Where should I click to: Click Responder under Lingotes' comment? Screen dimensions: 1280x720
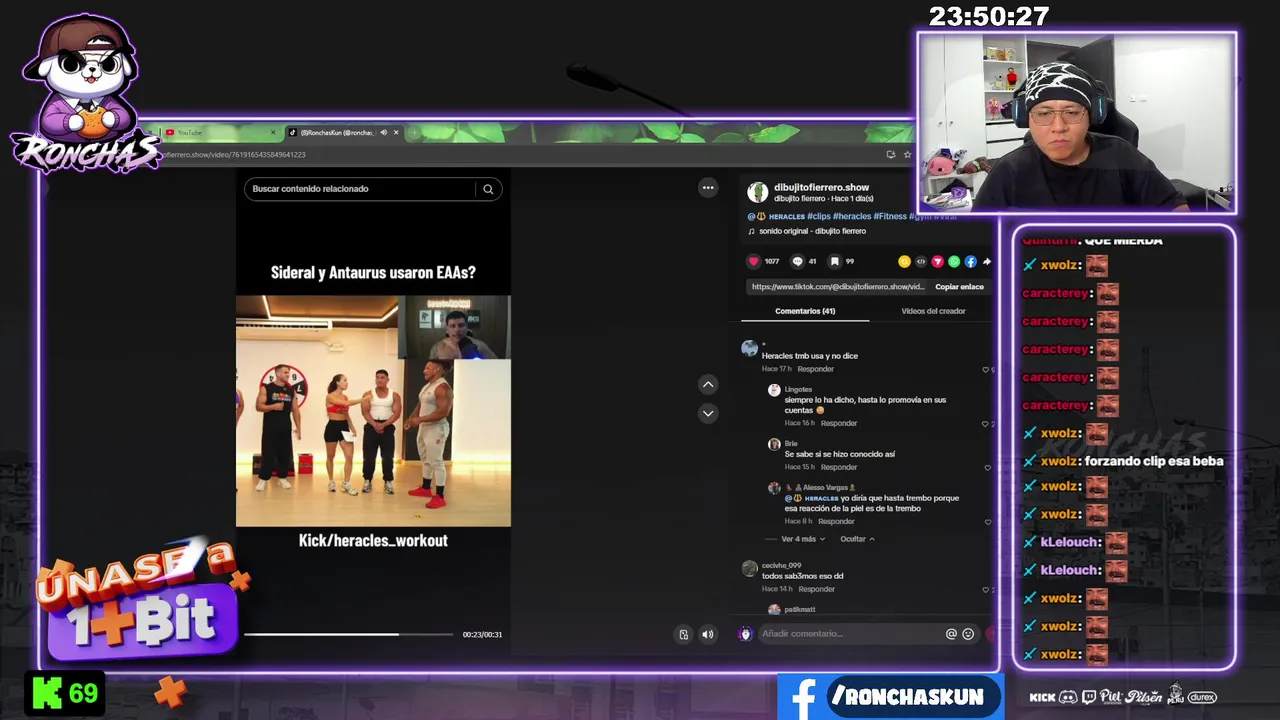pyautogui.click(x=838, y=423)
